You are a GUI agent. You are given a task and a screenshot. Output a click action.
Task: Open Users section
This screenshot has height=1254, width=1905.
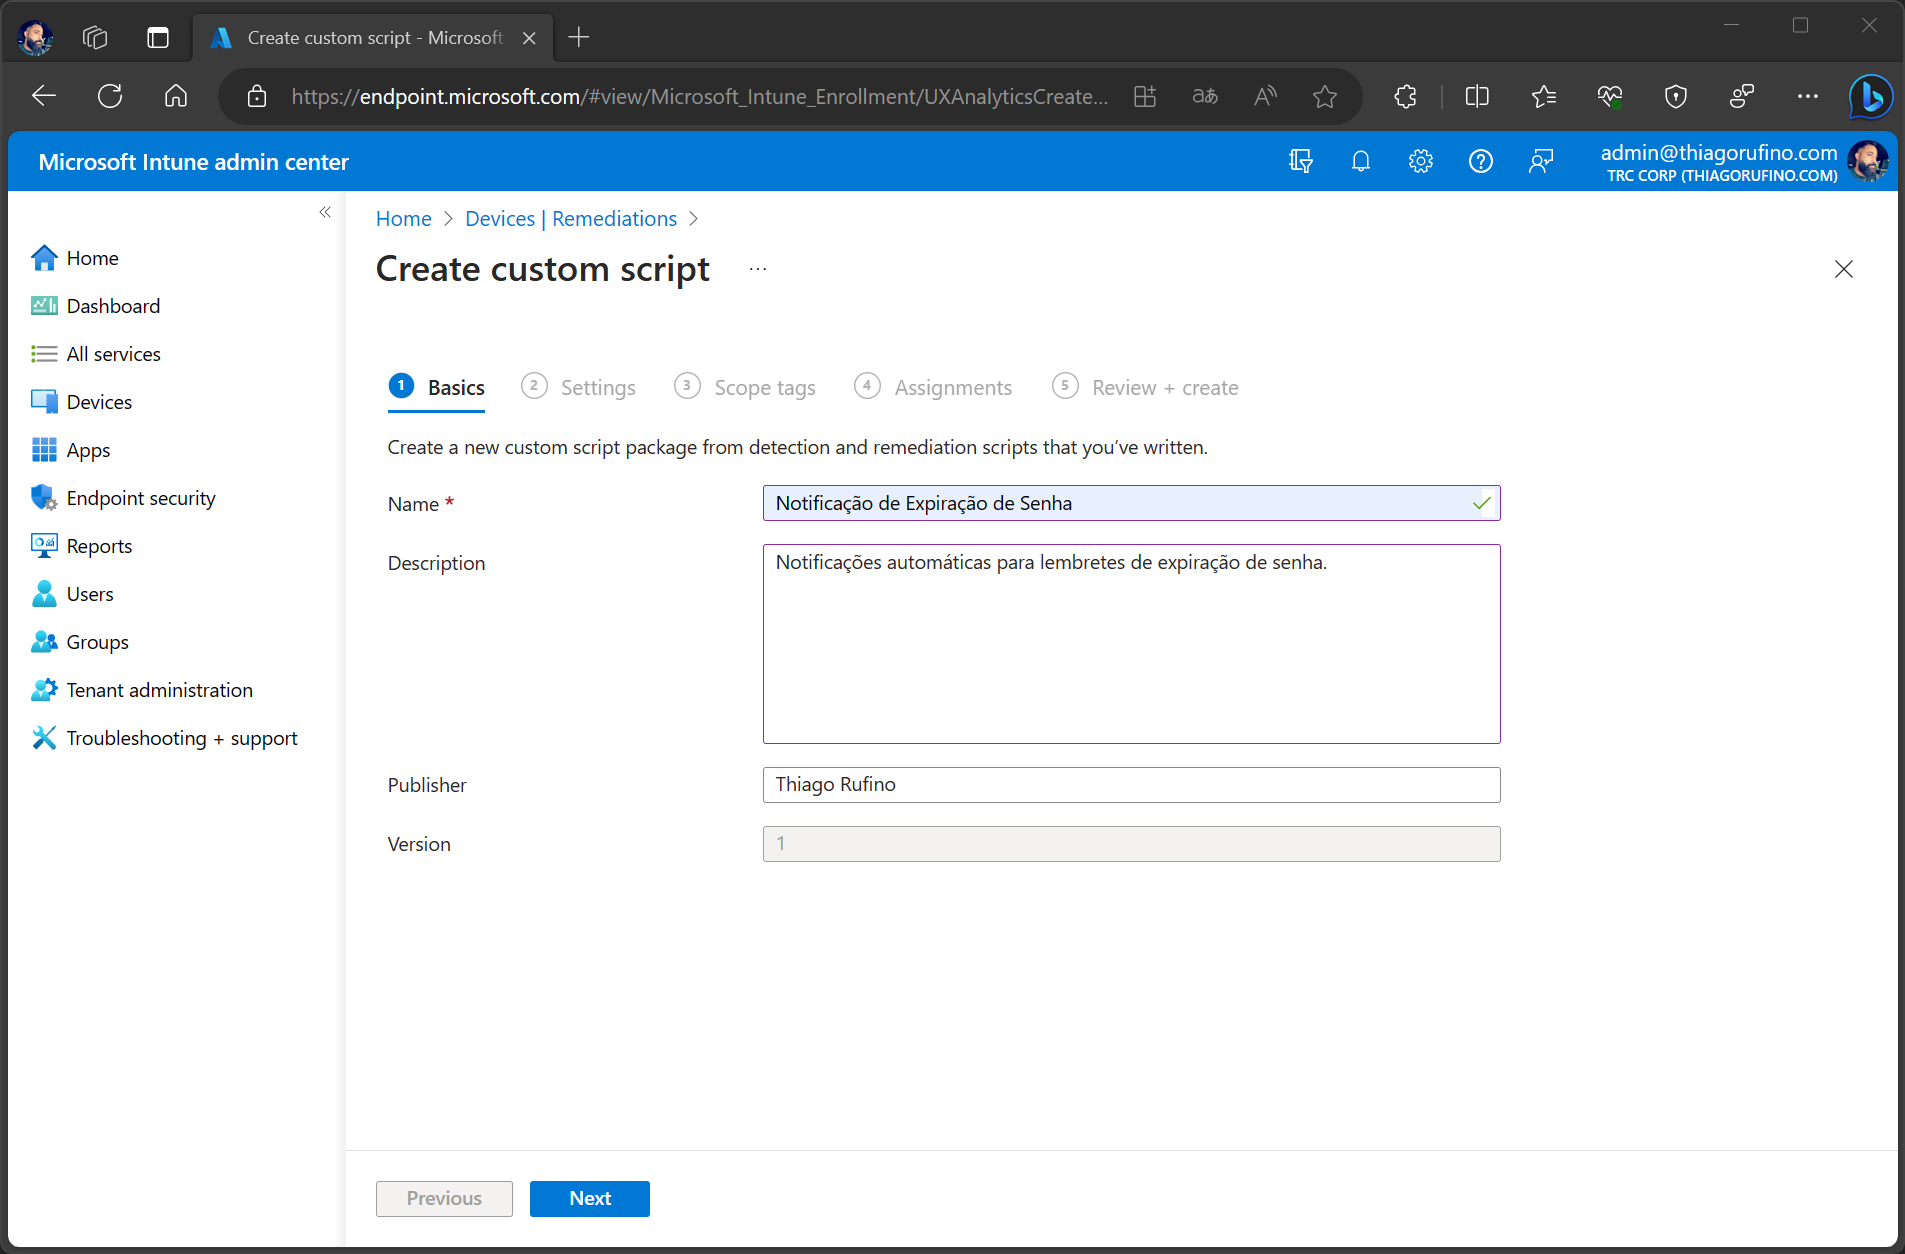click(x=72, y=594)
